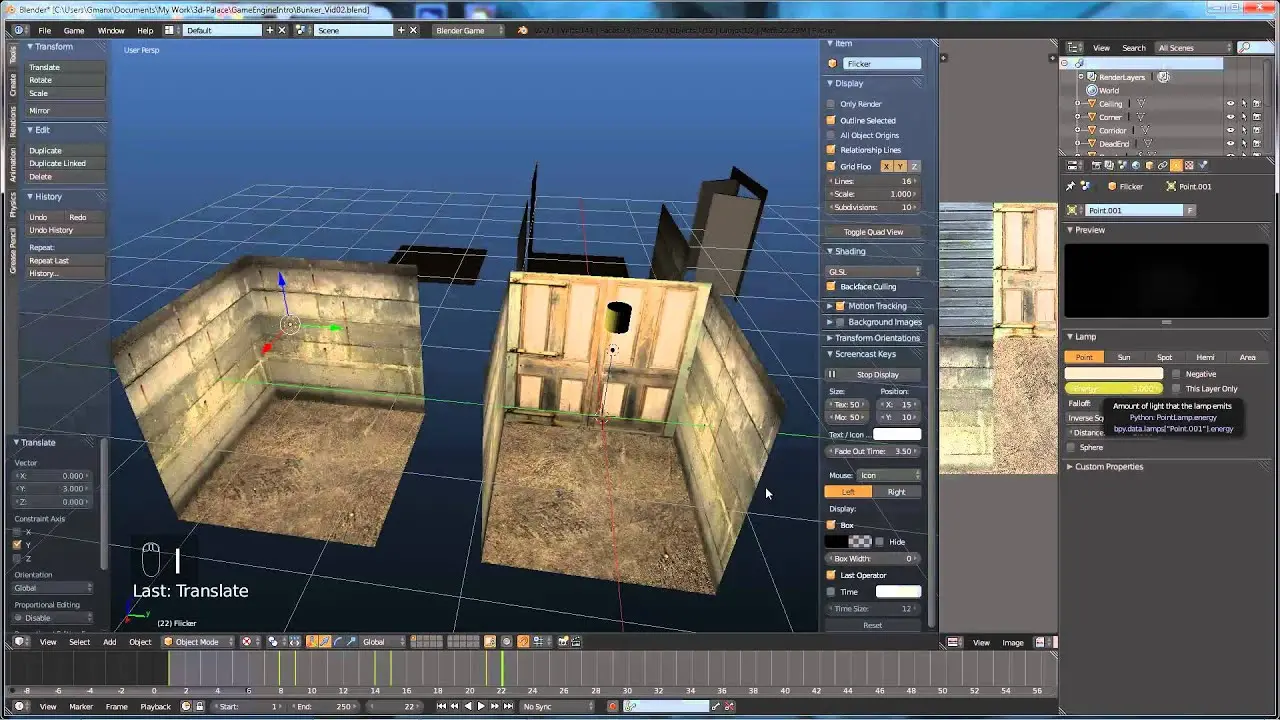
Task: Open the Render properties camera icon tab
Action: pos(1096,166)
